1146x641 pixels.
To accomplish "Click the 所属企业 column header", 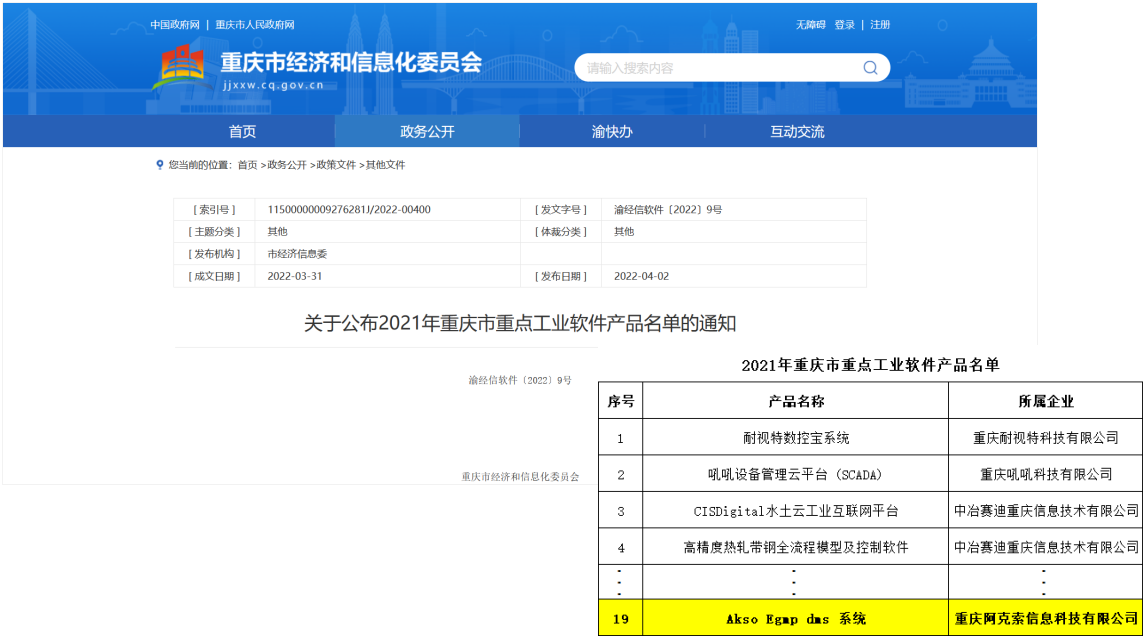I will [x=1045, y=401].
